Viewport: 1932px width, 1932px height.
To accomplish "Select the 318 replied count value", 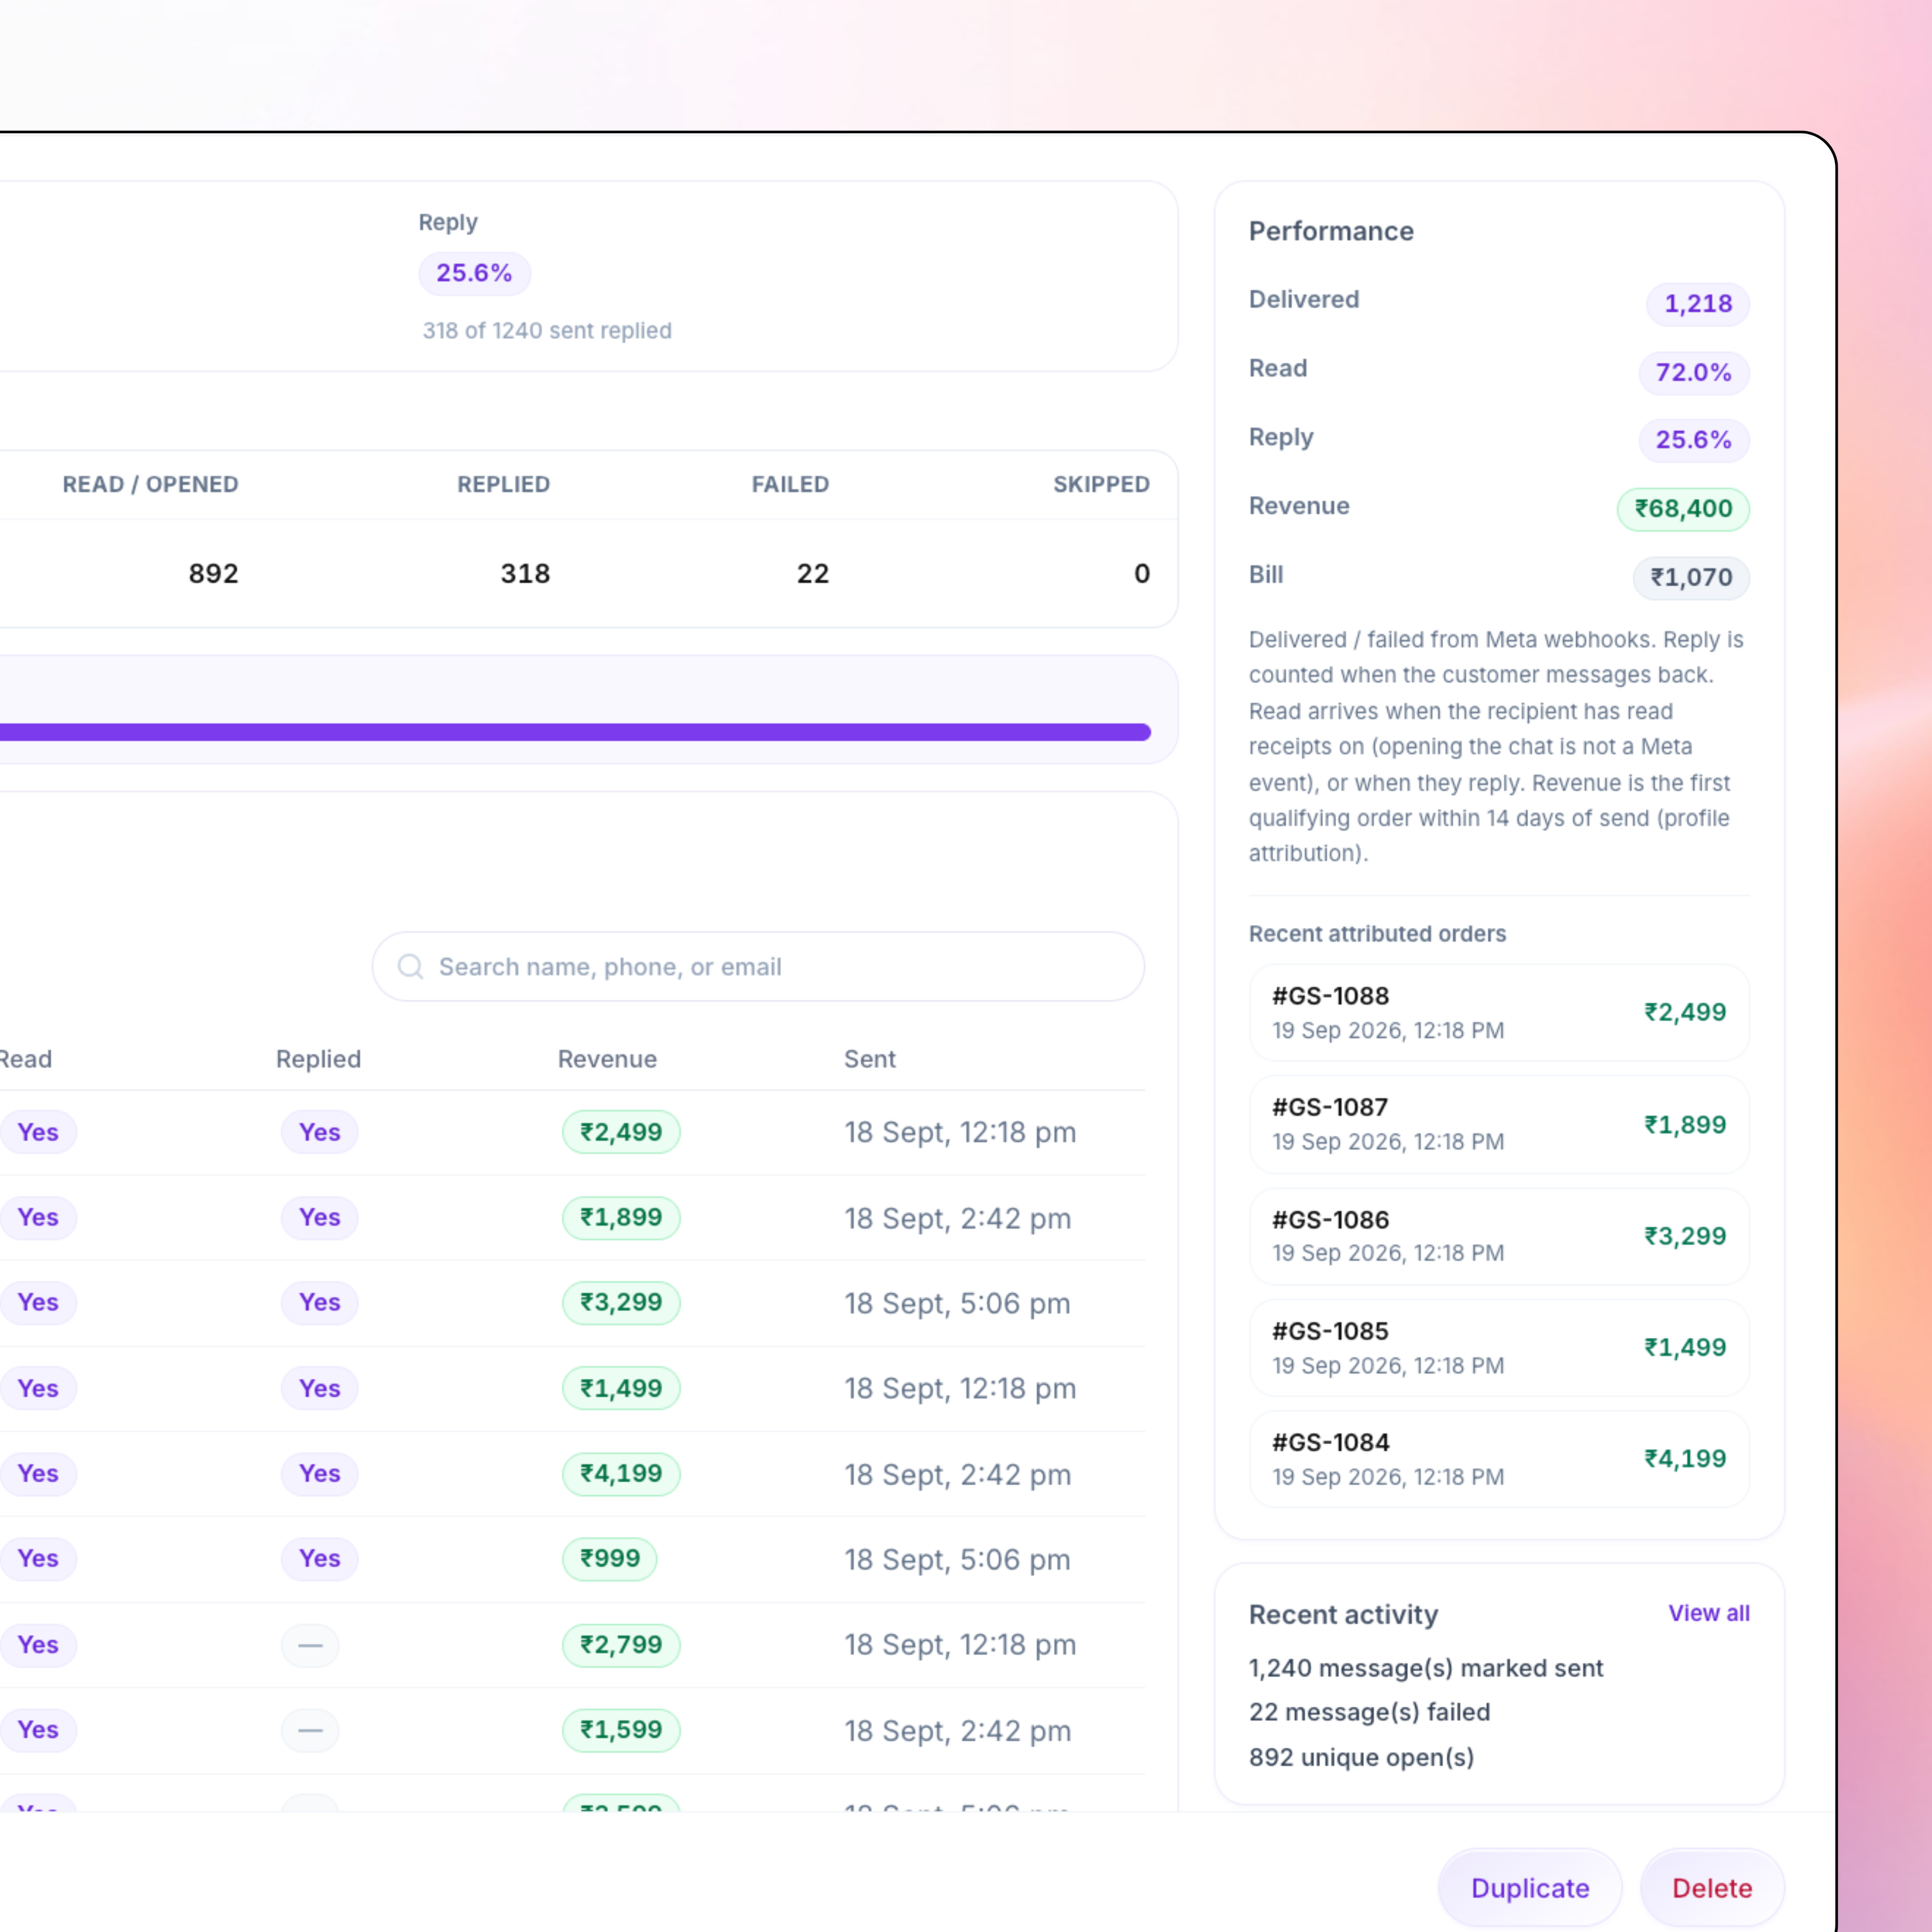I will tap(525, 573).
